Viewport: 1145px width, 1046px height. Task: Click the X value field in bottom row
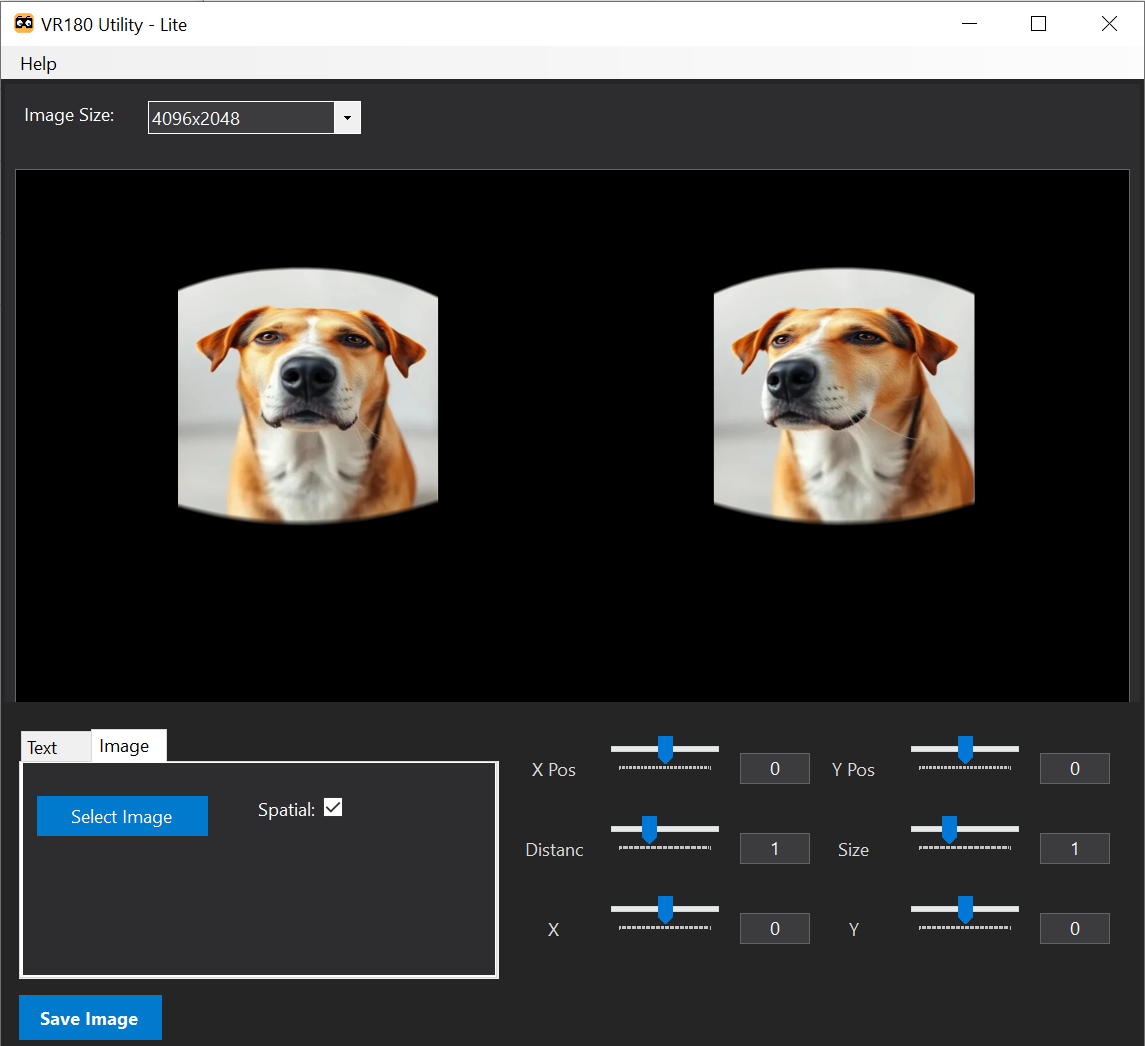[x=775, y=928]
